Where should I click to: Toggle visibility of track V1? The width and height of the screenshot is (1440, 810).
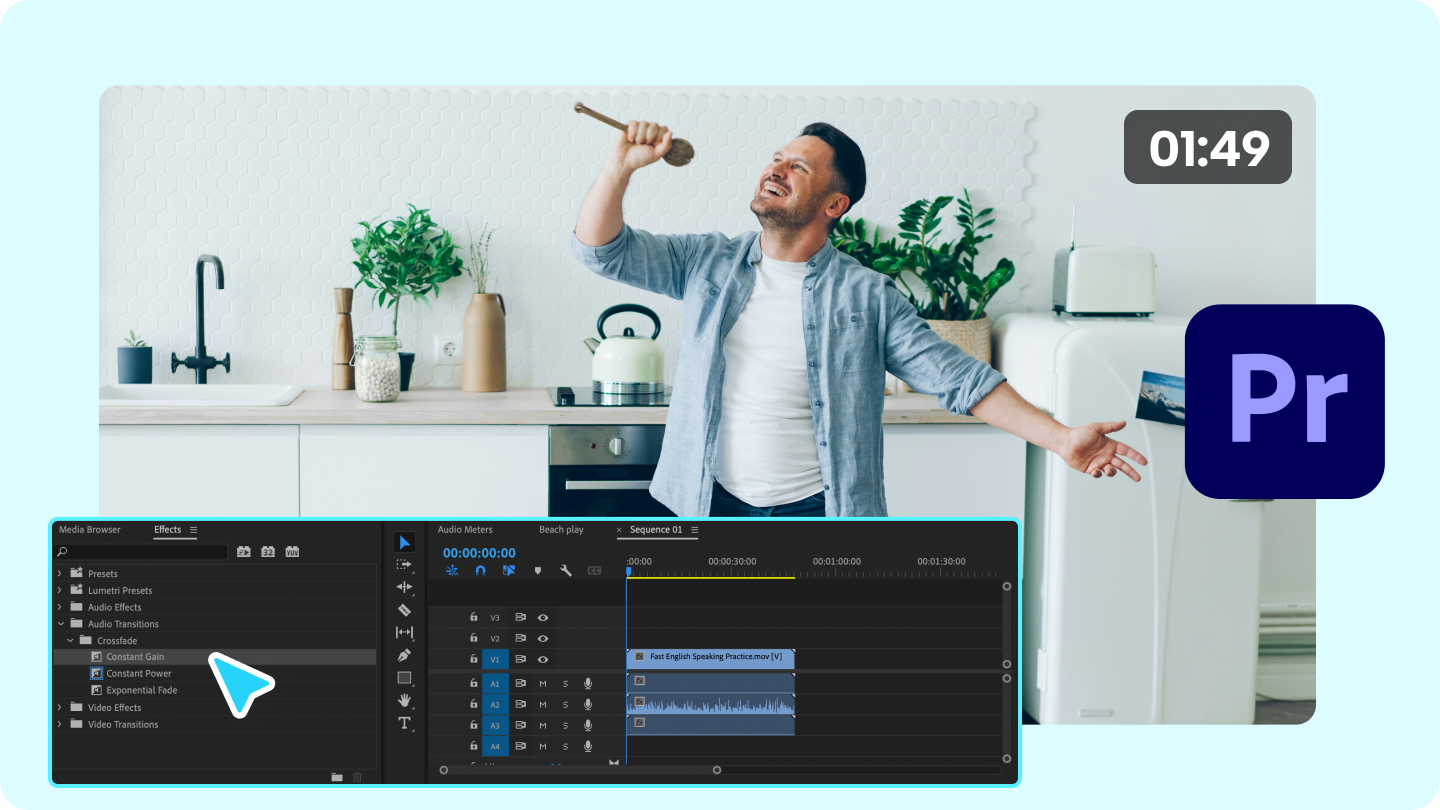coord(542,658)
